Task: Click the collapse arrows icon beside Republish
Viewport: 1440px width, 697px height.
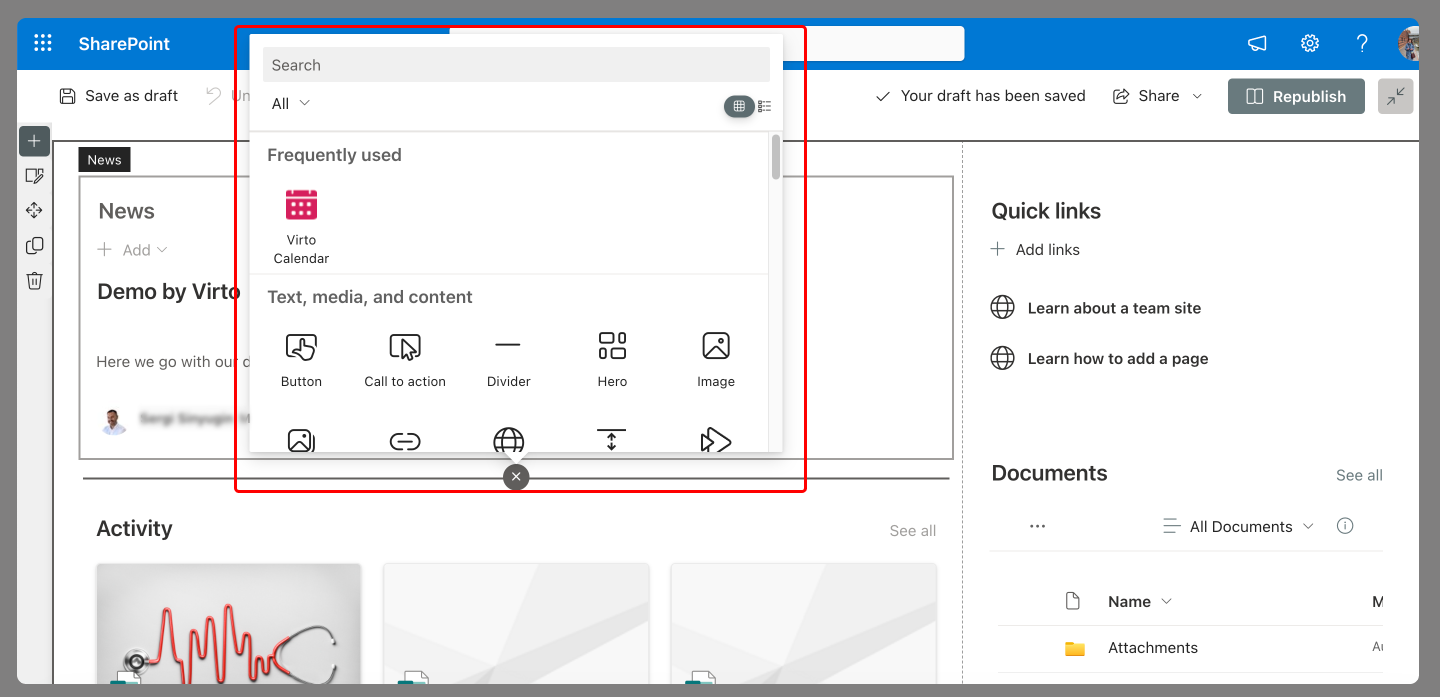Action: pos(1396,97)
